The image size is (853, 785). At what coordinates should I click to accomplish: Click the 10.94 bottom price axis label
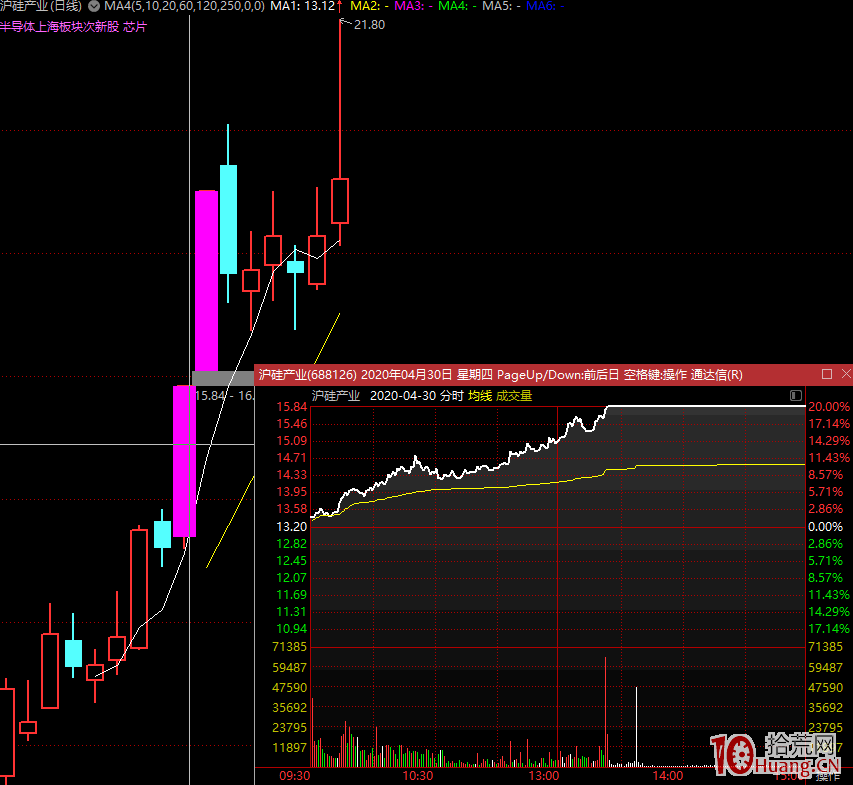click(x=292, y=629)
